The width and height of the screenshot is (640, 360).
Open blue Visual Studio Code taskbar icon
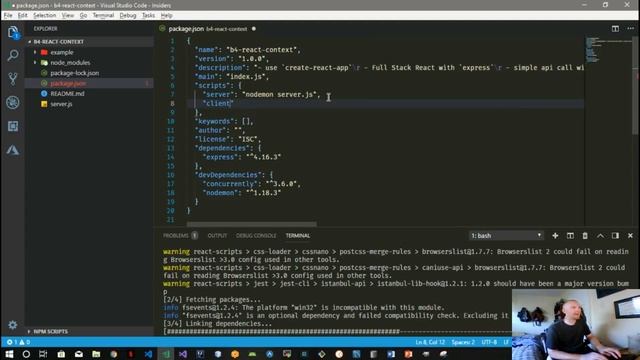click(x=148, y=354)
